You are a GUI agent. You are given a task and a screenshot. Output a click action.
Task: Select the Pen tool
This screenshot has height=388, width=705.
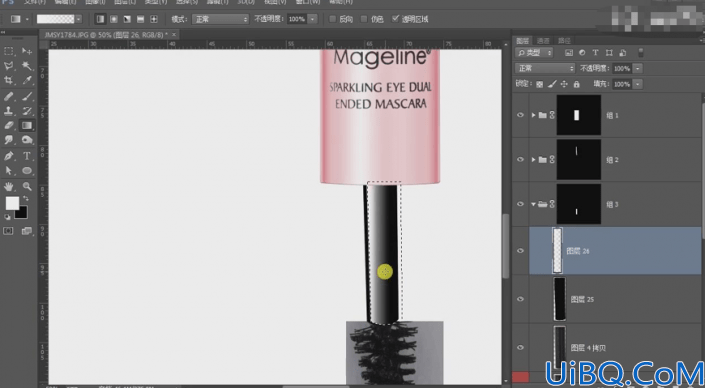[x=9, y=156]
